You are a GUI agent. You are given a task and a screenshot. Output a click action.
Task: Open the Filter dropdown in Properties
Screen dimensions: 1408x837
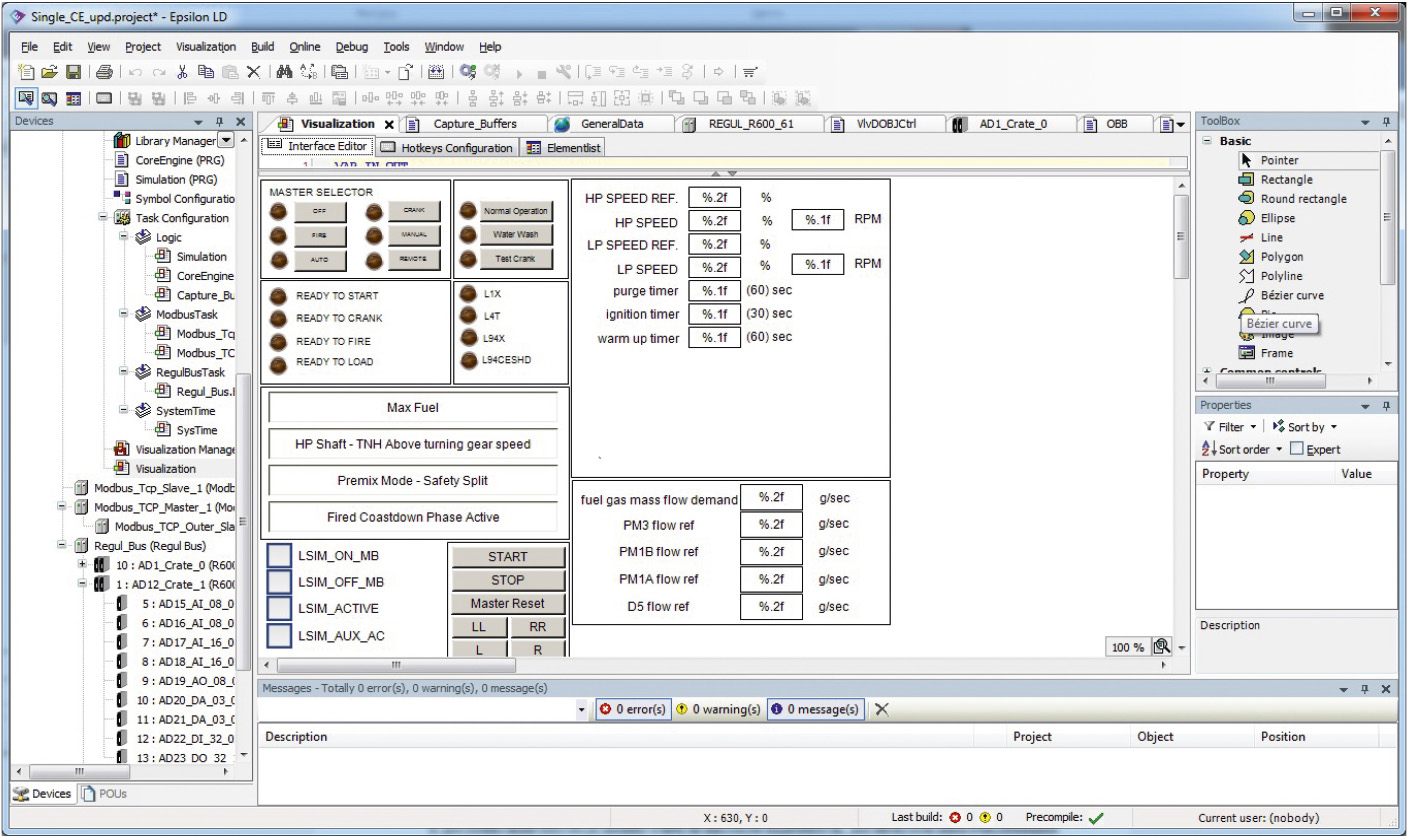(1230, 427)
